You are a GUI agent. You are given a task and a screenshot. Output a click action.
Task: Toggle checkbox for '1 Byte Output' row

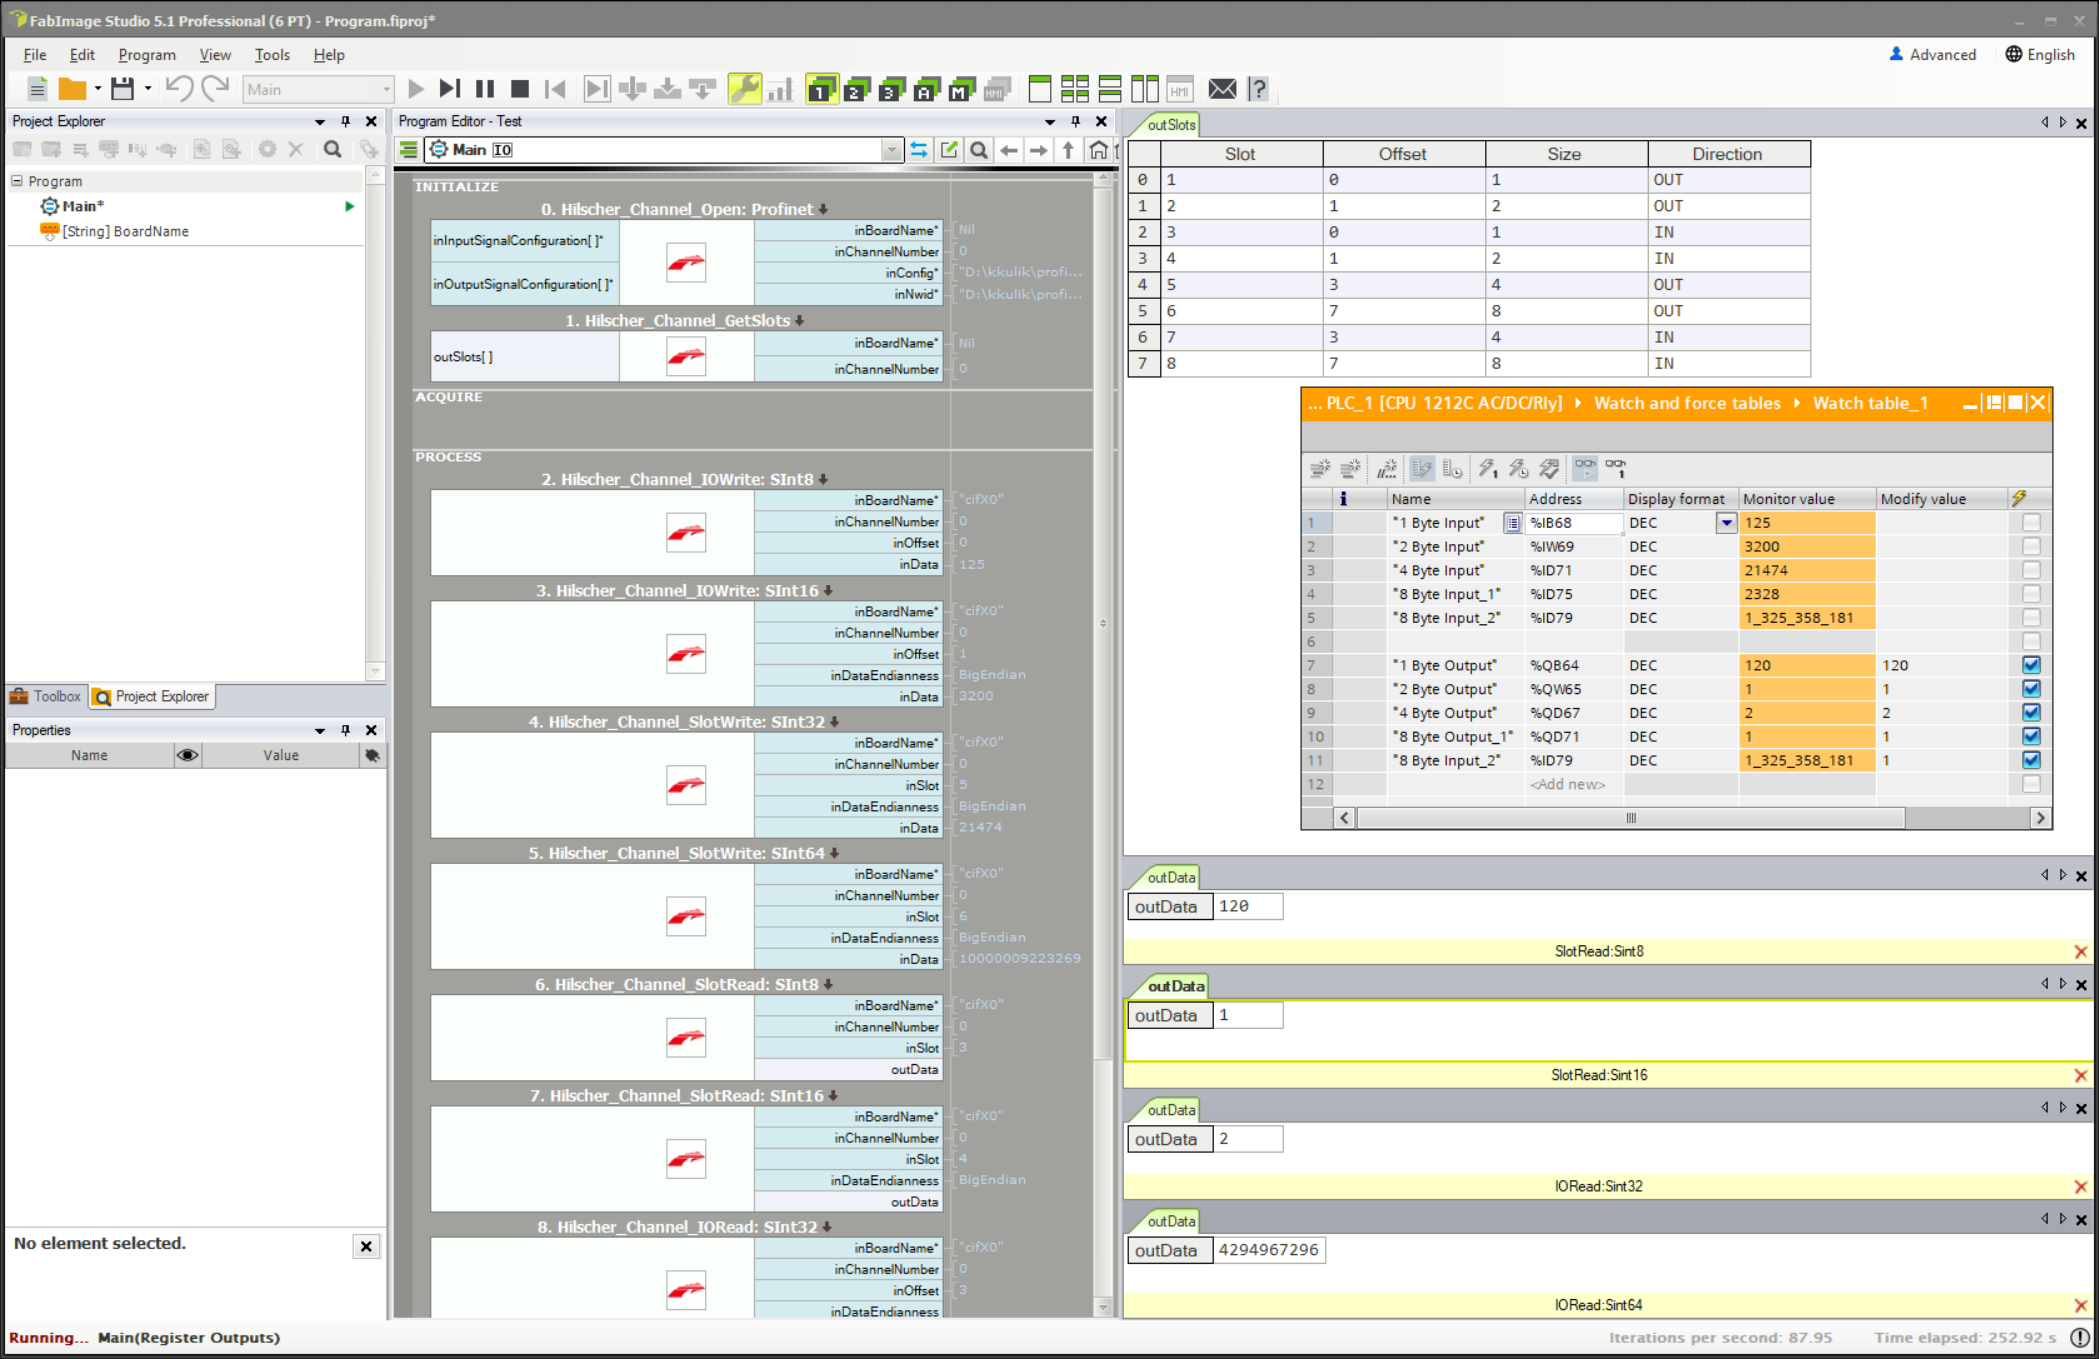pos(2031,665)
